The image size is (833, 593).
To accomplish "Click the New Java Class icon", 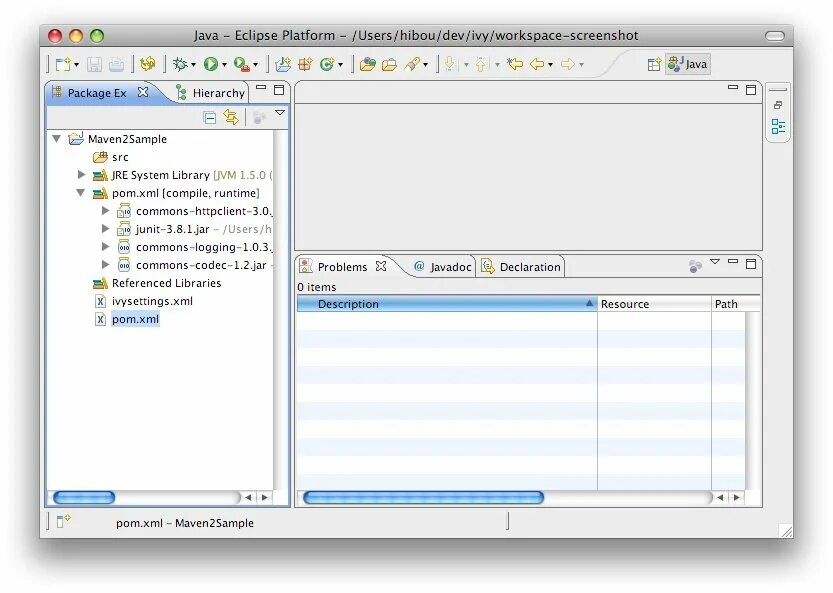I will coord(326,64).
